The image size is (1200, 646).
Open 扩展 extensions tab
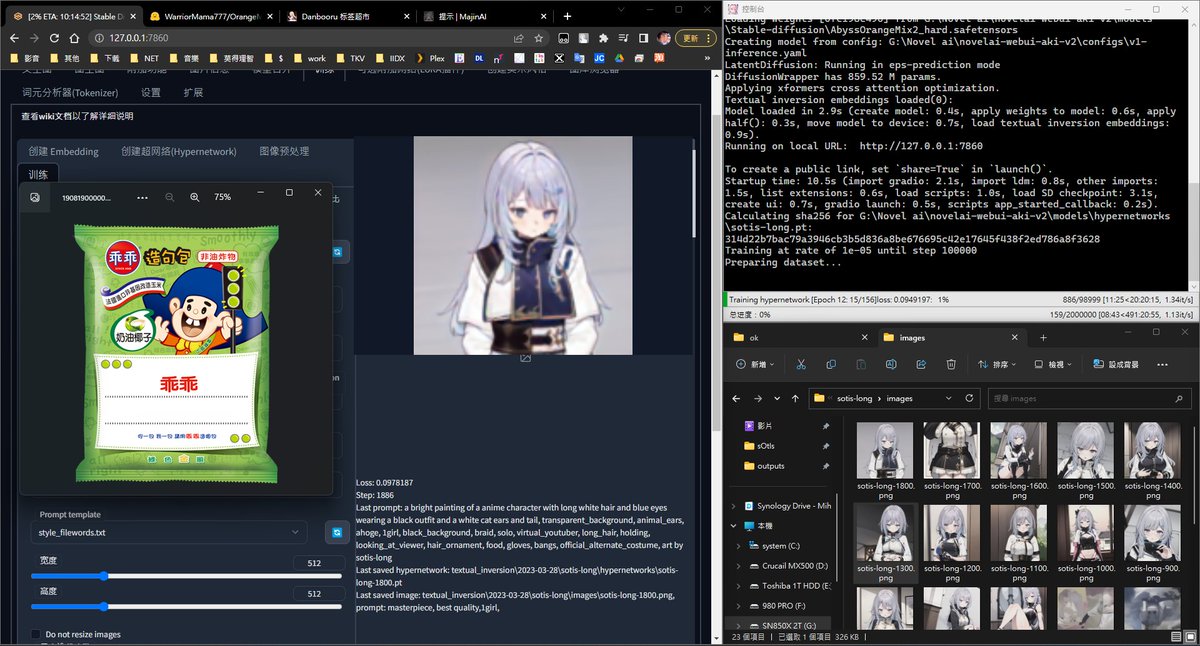[x=193, y=92]
